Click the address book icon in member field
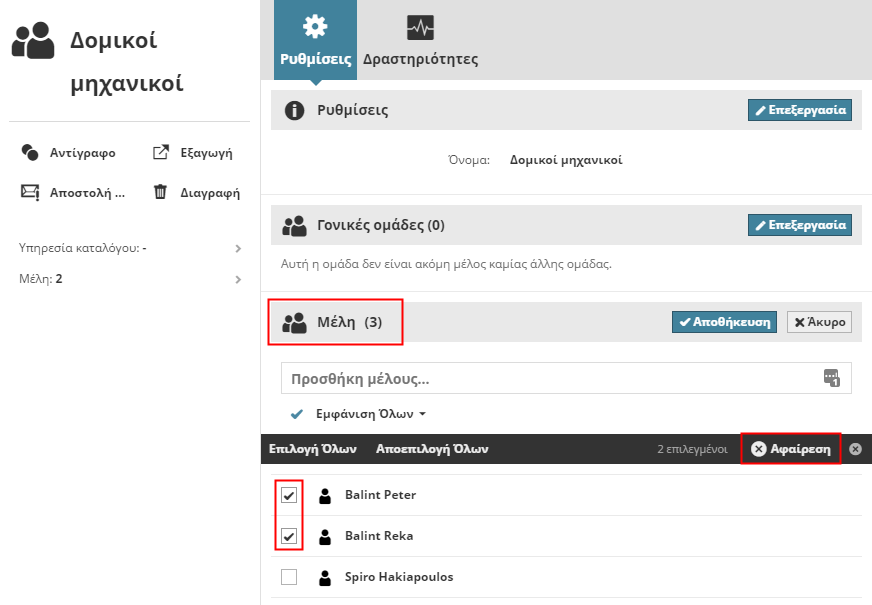872x605 pixels. [832, 379]
